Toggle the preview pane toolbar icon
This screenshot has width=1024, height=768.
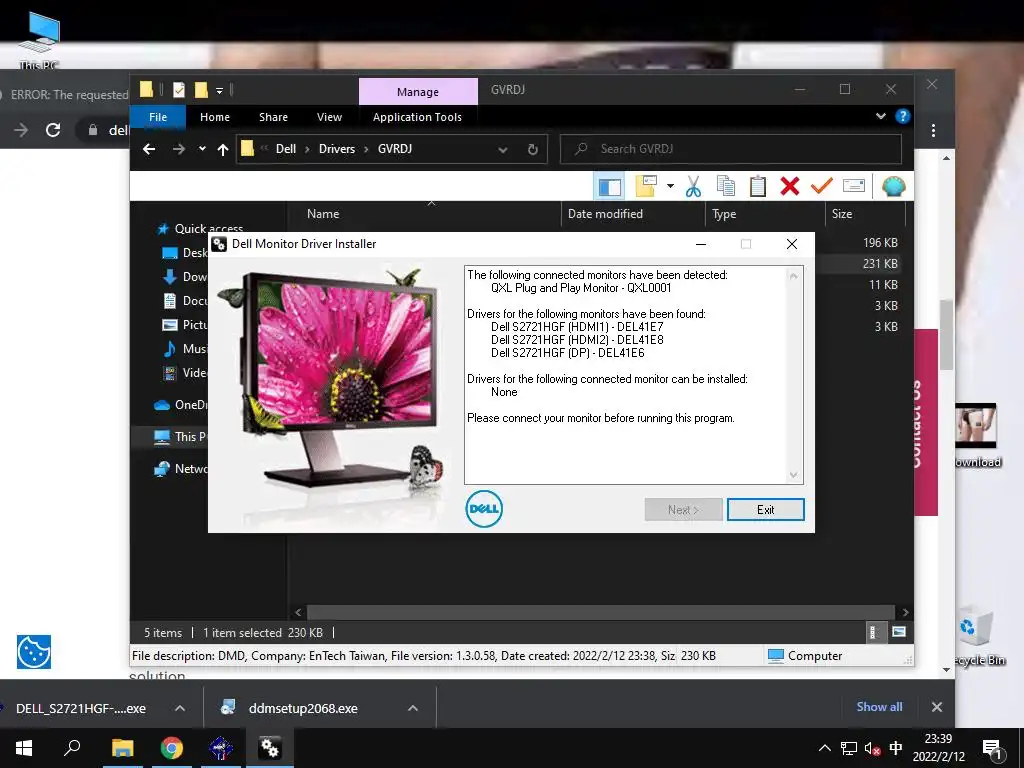tap(609, 187)
